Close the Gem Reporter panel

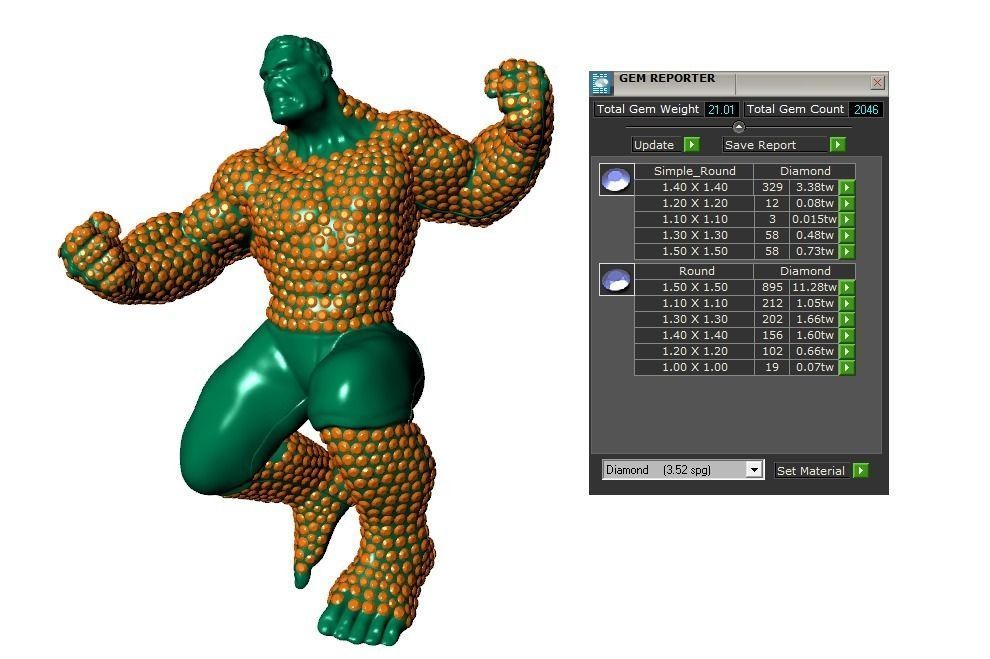pos(877,82)
